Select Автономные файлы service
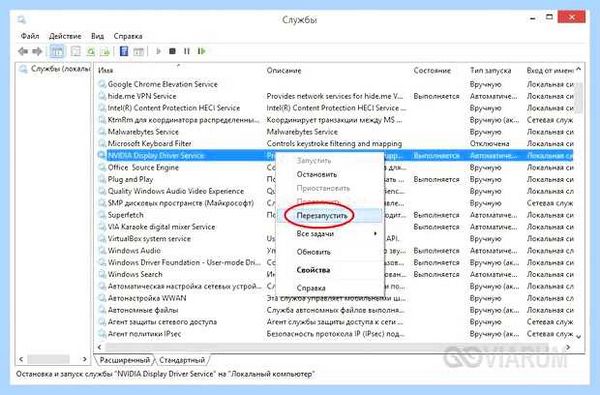This screenshot has height=395, width=600. pos(335,310)
